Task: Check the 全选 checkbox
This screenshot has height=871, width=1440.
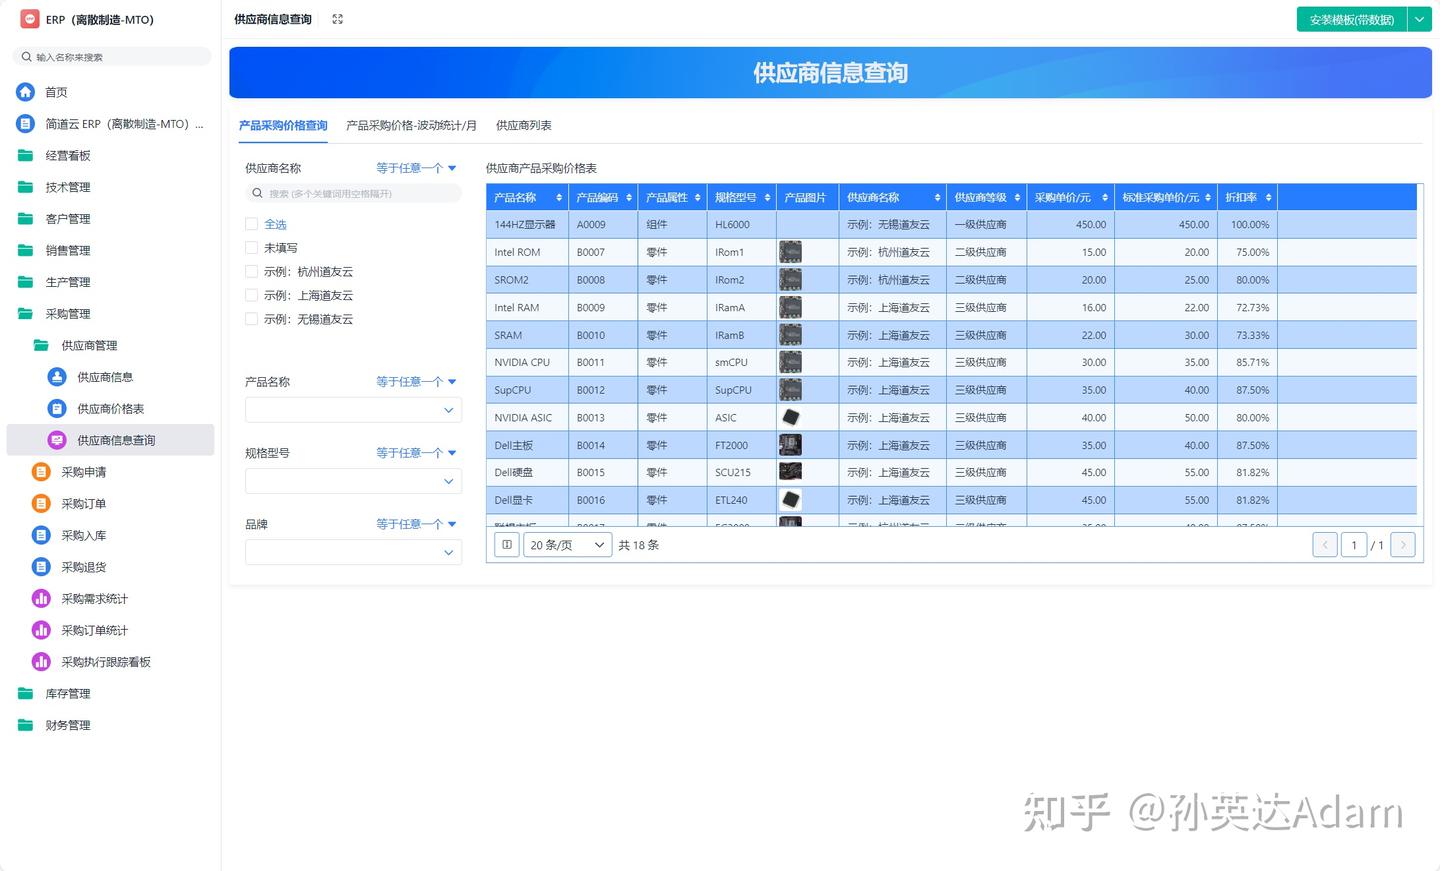Action: pyautogui.click(x=252, y=224)
